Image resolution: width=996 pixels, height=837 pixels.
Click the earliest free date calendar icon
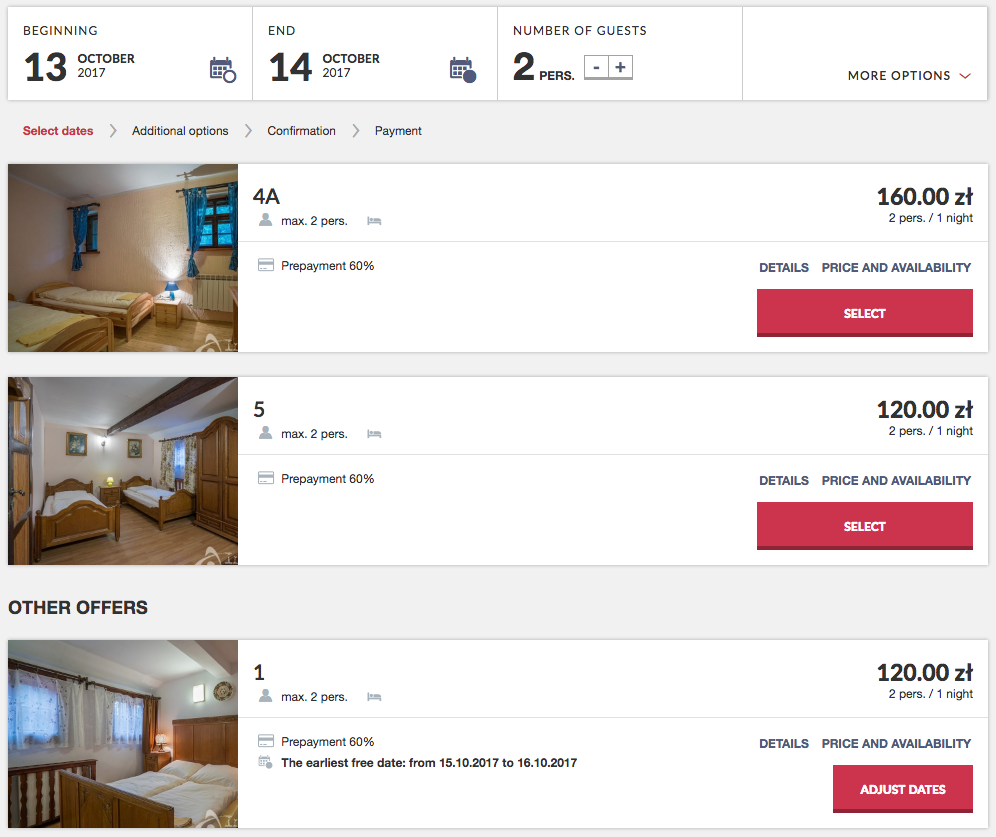click(x=266, y=763)
